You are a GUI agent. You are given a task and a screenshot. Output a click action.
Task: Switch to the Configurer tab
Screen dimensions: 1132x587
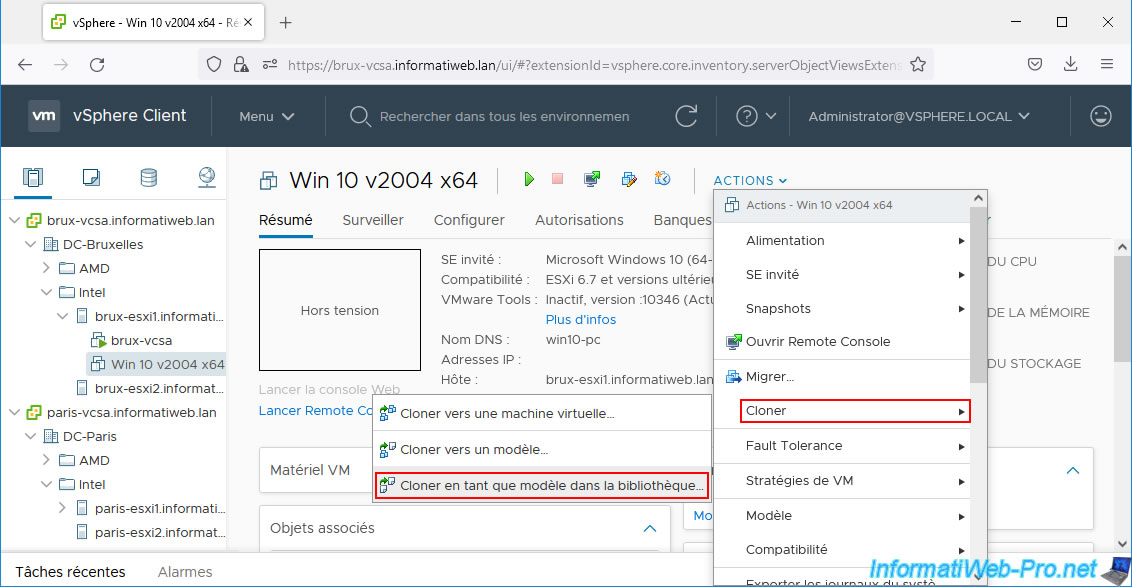(x=469, y=220)
